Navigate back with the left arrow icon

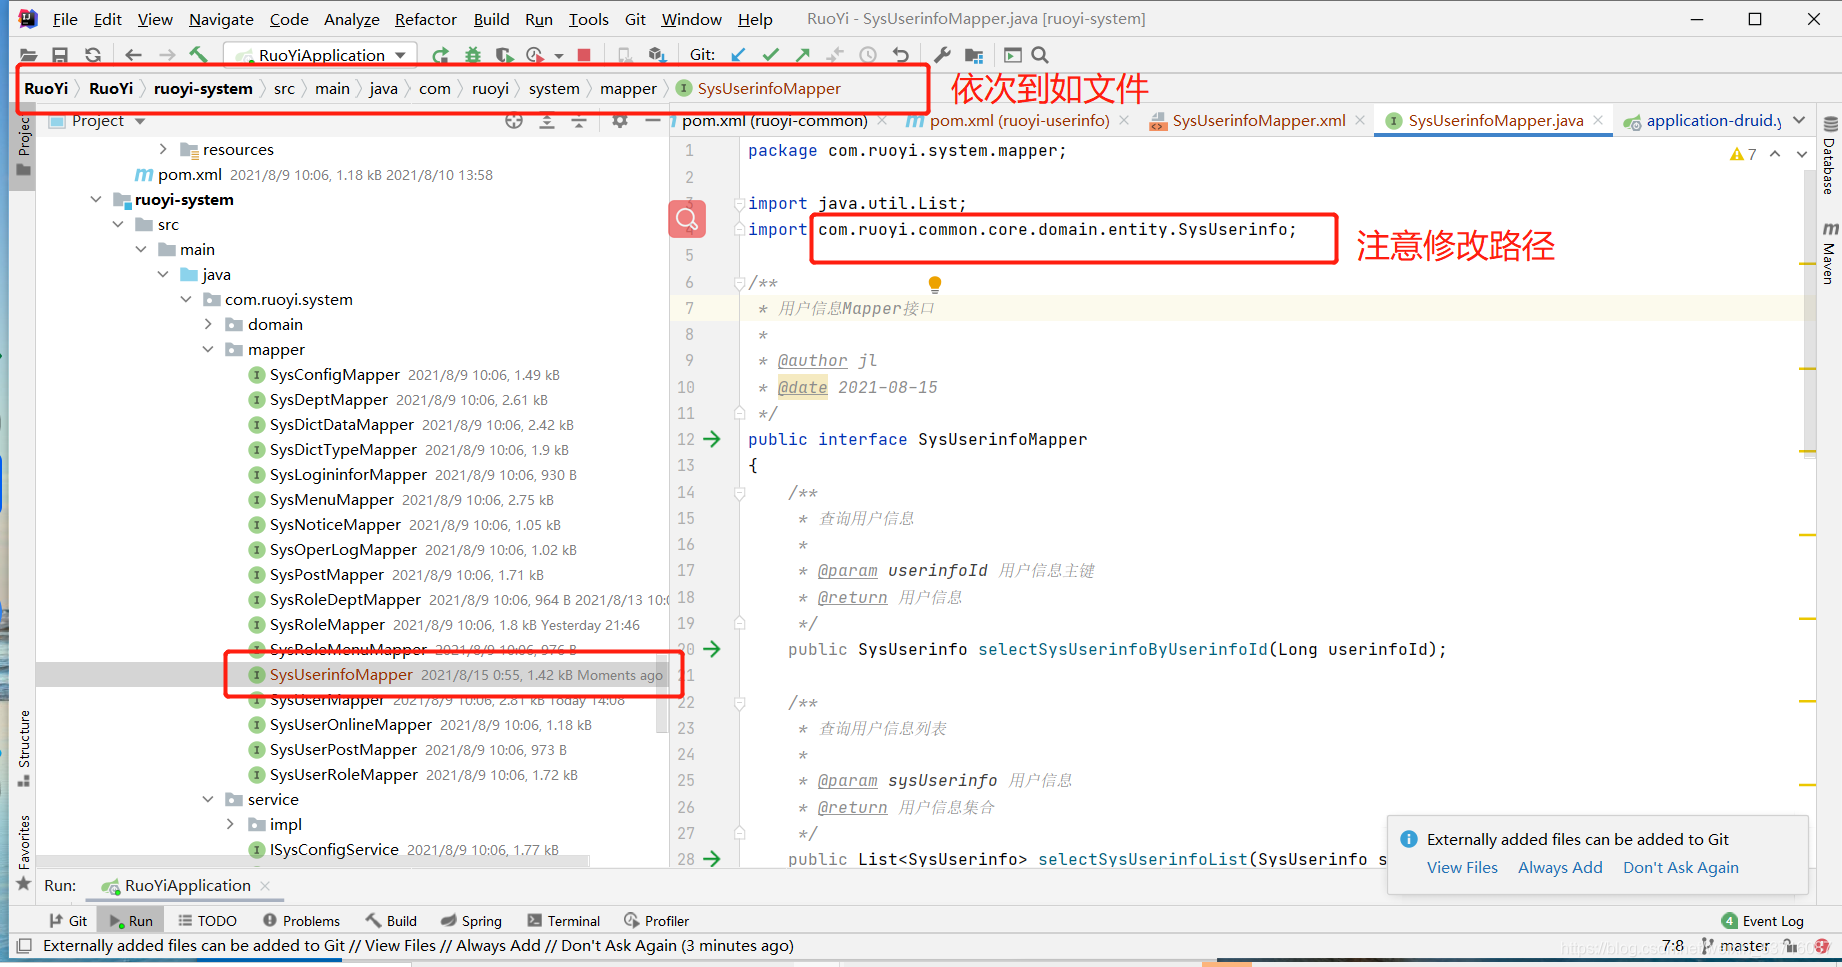133,55
